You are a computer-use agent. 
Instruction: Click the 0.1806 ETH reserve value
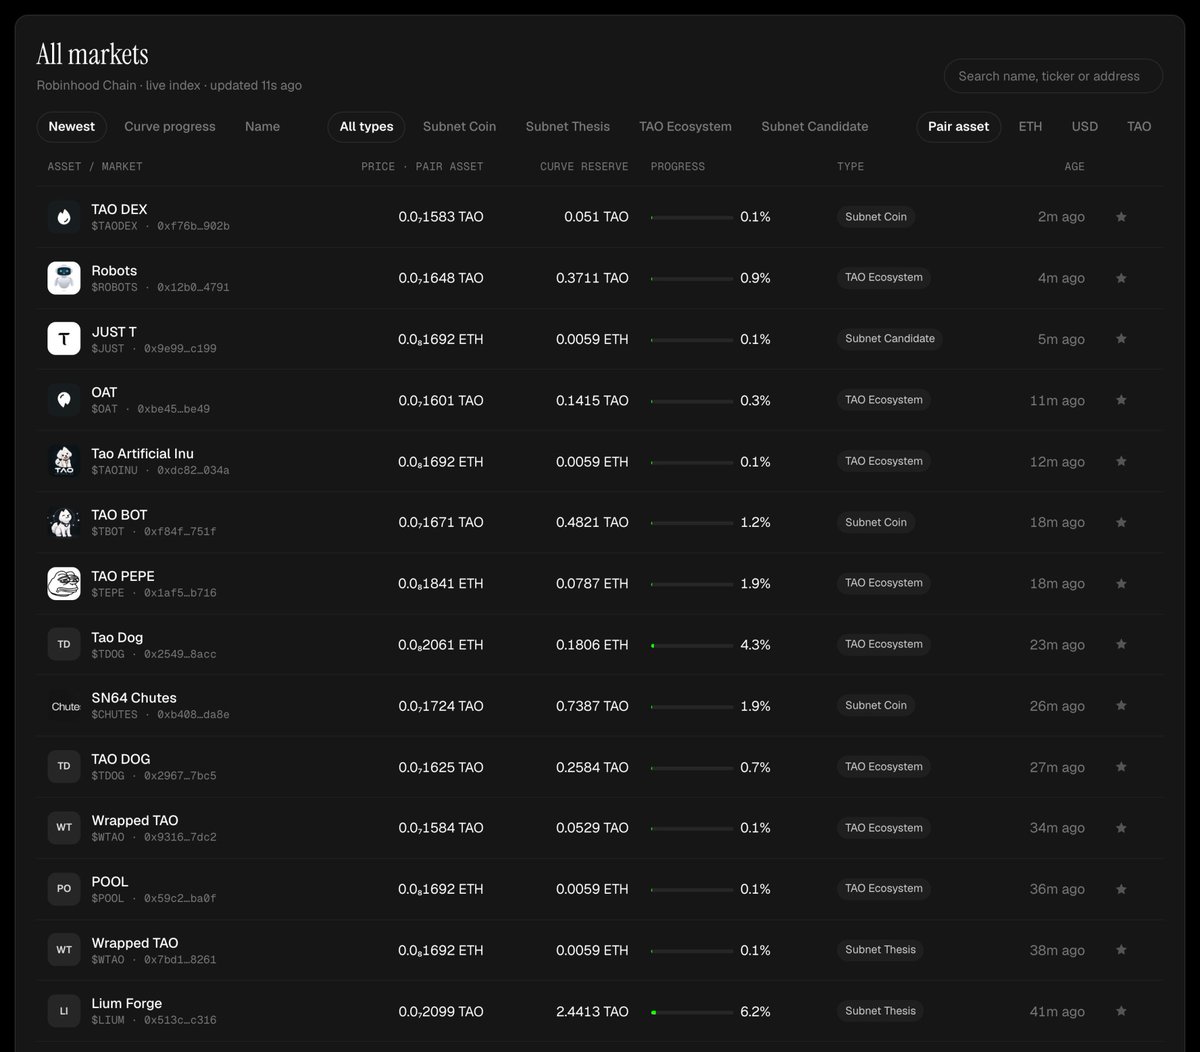click(592, 645)
